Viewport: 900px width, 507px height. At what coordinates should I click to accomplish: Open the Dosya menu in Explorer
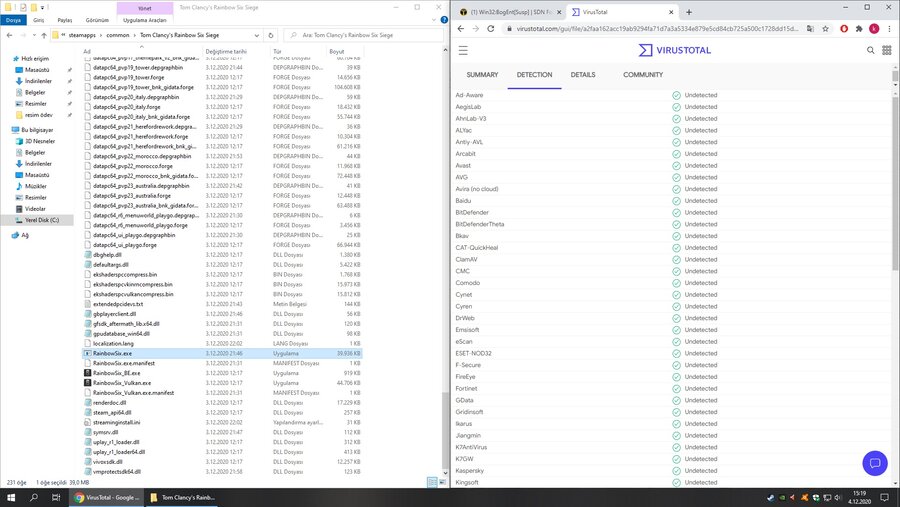coord(13,20)
